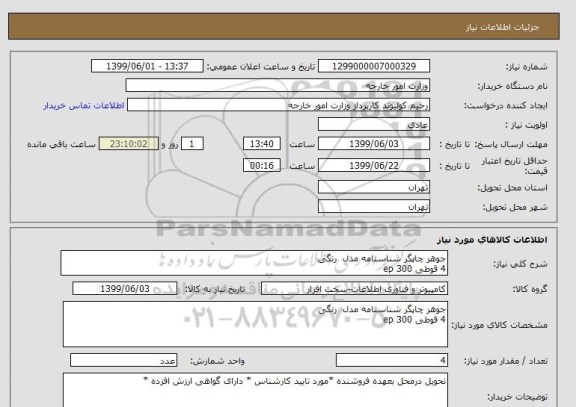
Task: Select the announcement date field 1399/06/01 - 13:37
Action: [147, 66]
